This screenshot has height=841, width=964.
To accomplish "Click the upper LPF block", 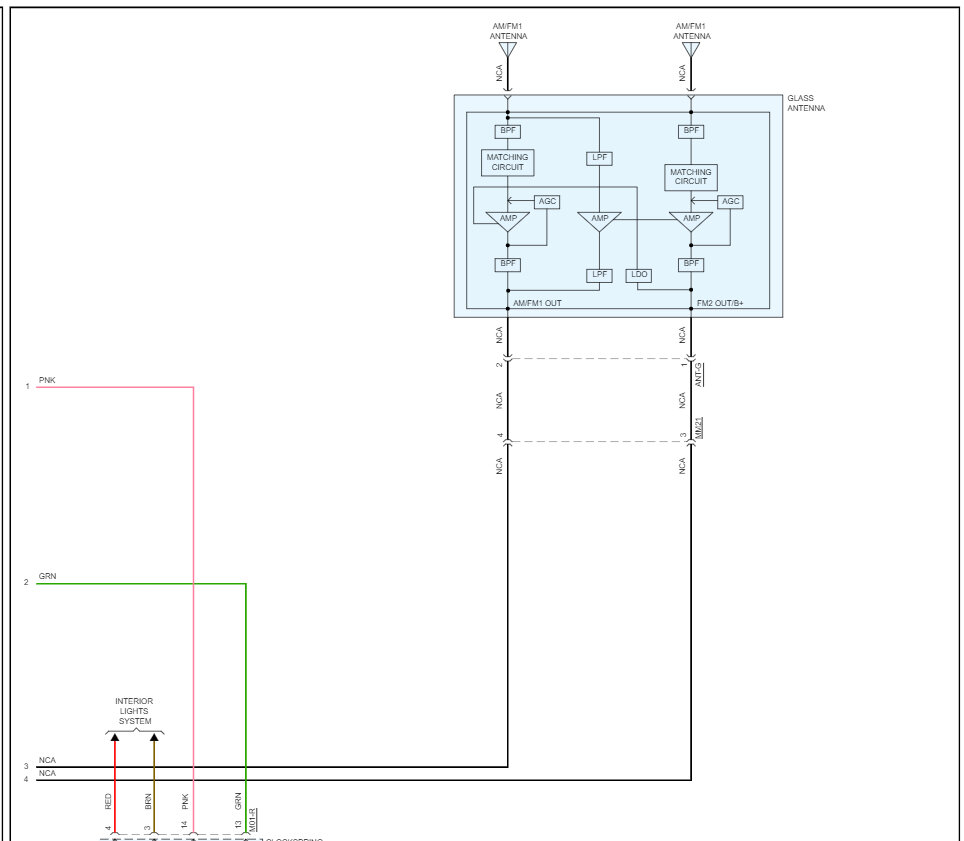I will pyautogui.click(x=599, y=158).
